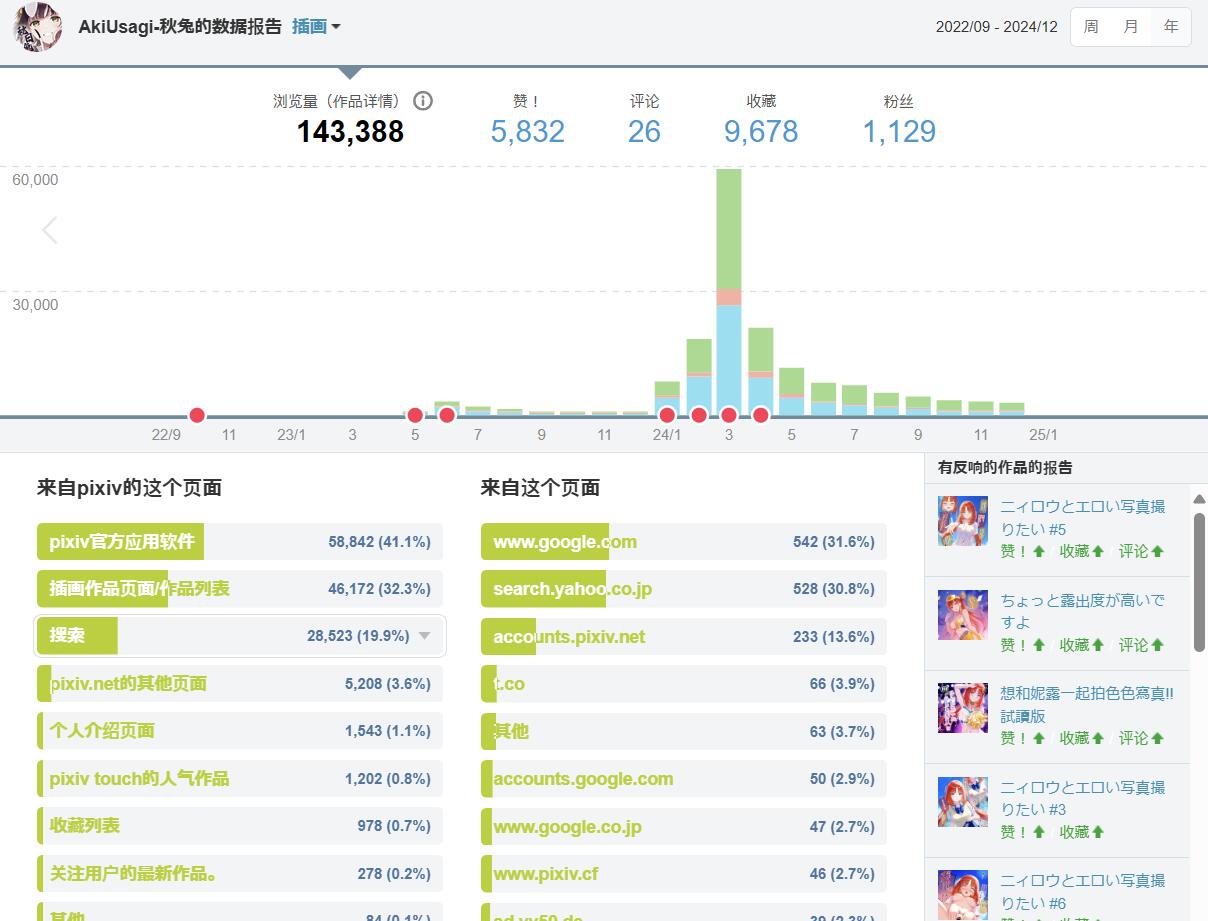The image size is (1208, 921).
Task: Select the 评论 metric showing 26
Action: (644, 118)
